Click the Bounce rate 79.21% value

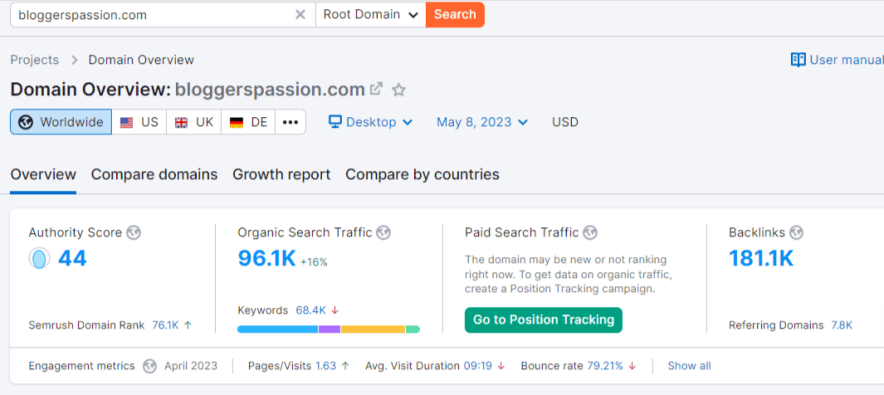click(x=605, y=366)
